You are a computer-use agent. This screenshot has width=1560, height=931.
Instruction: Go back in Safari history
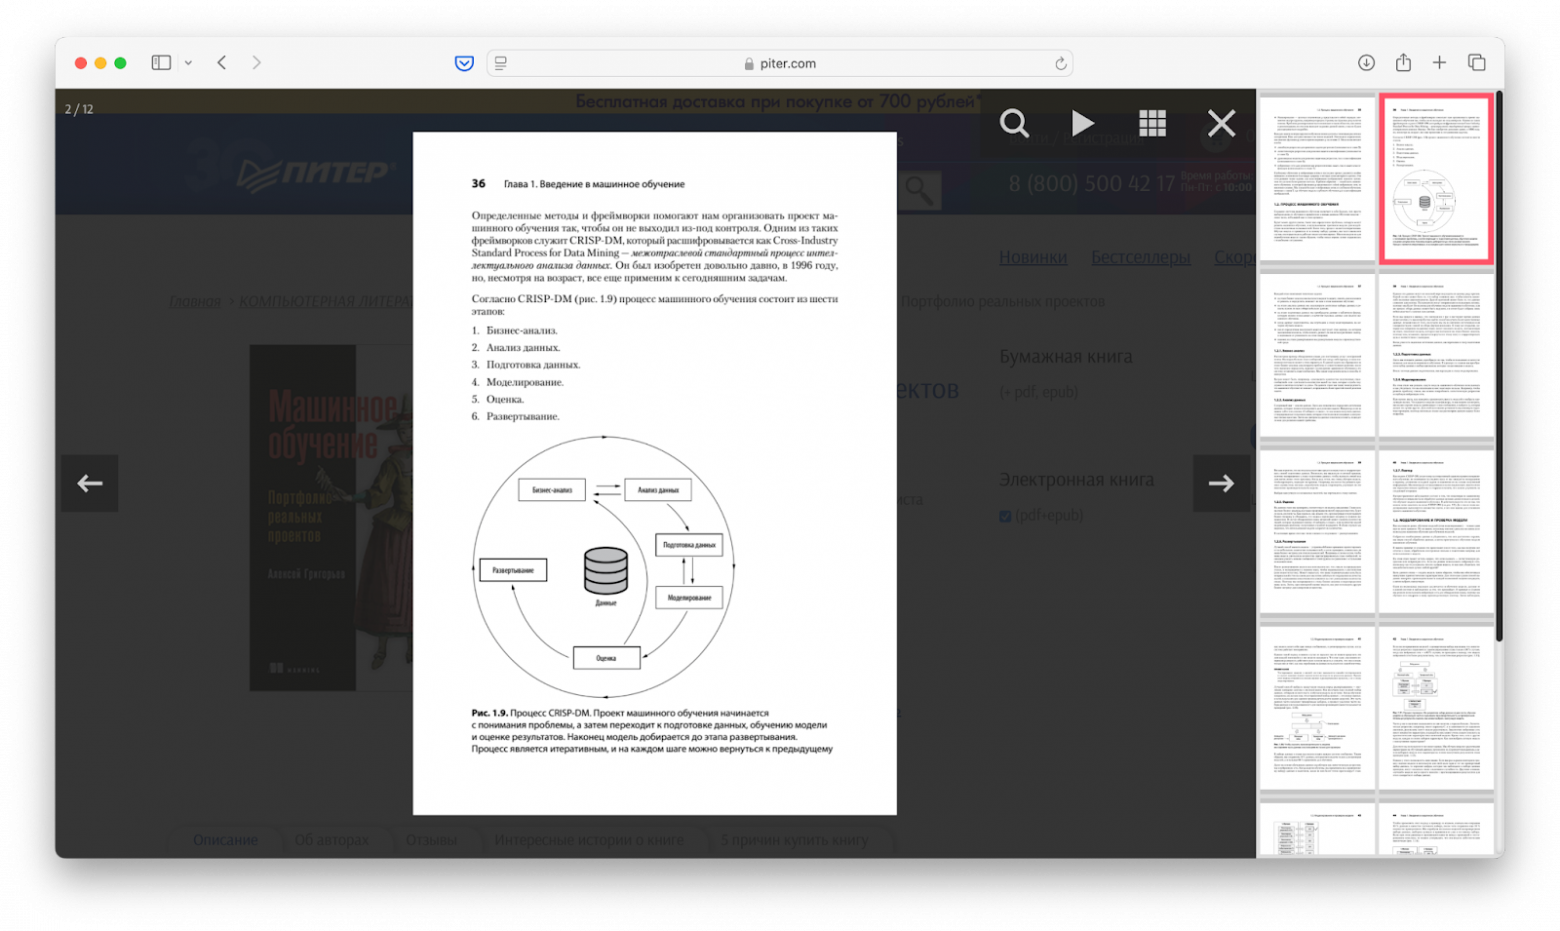[222, 62]
